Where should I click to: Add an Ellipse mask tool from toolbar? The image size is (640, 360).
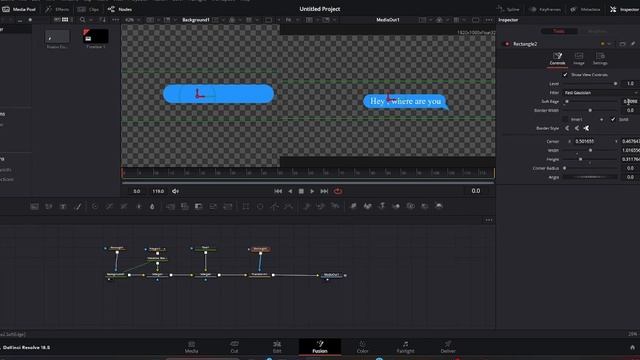pos(260,207)
